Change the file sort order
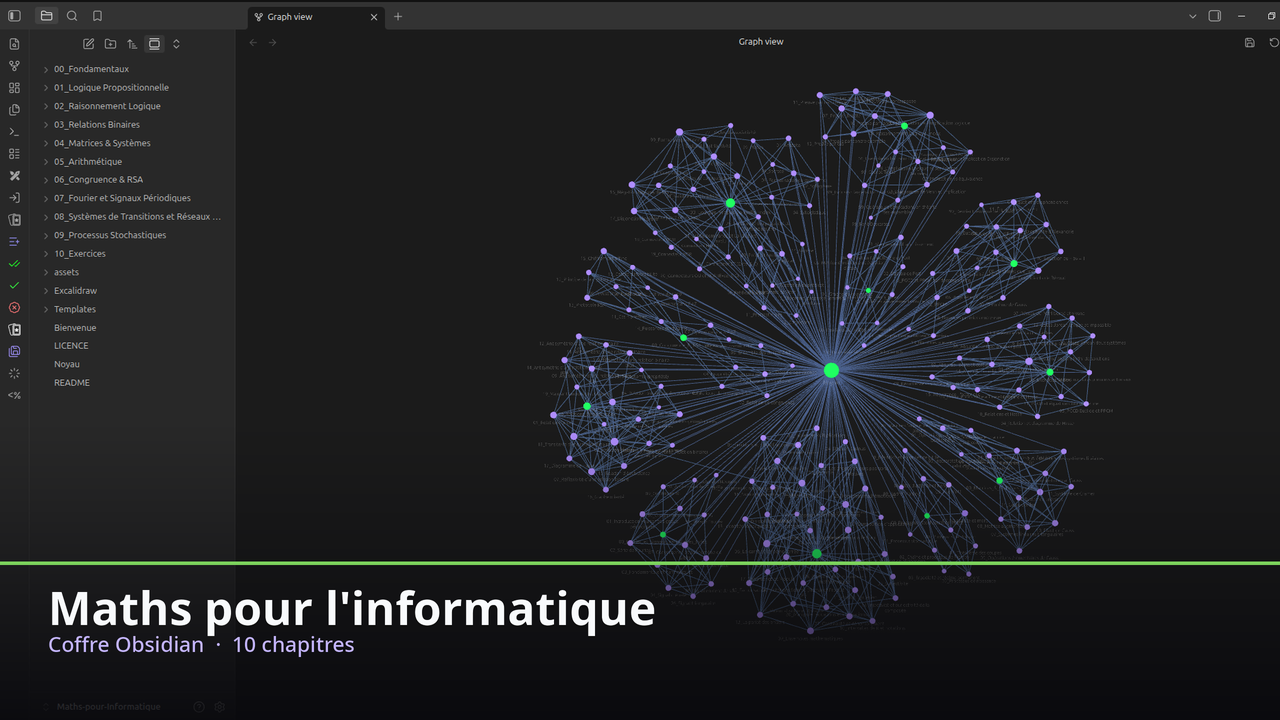The width and height of the screenshot is (1280, 720). tap(132, 44)
